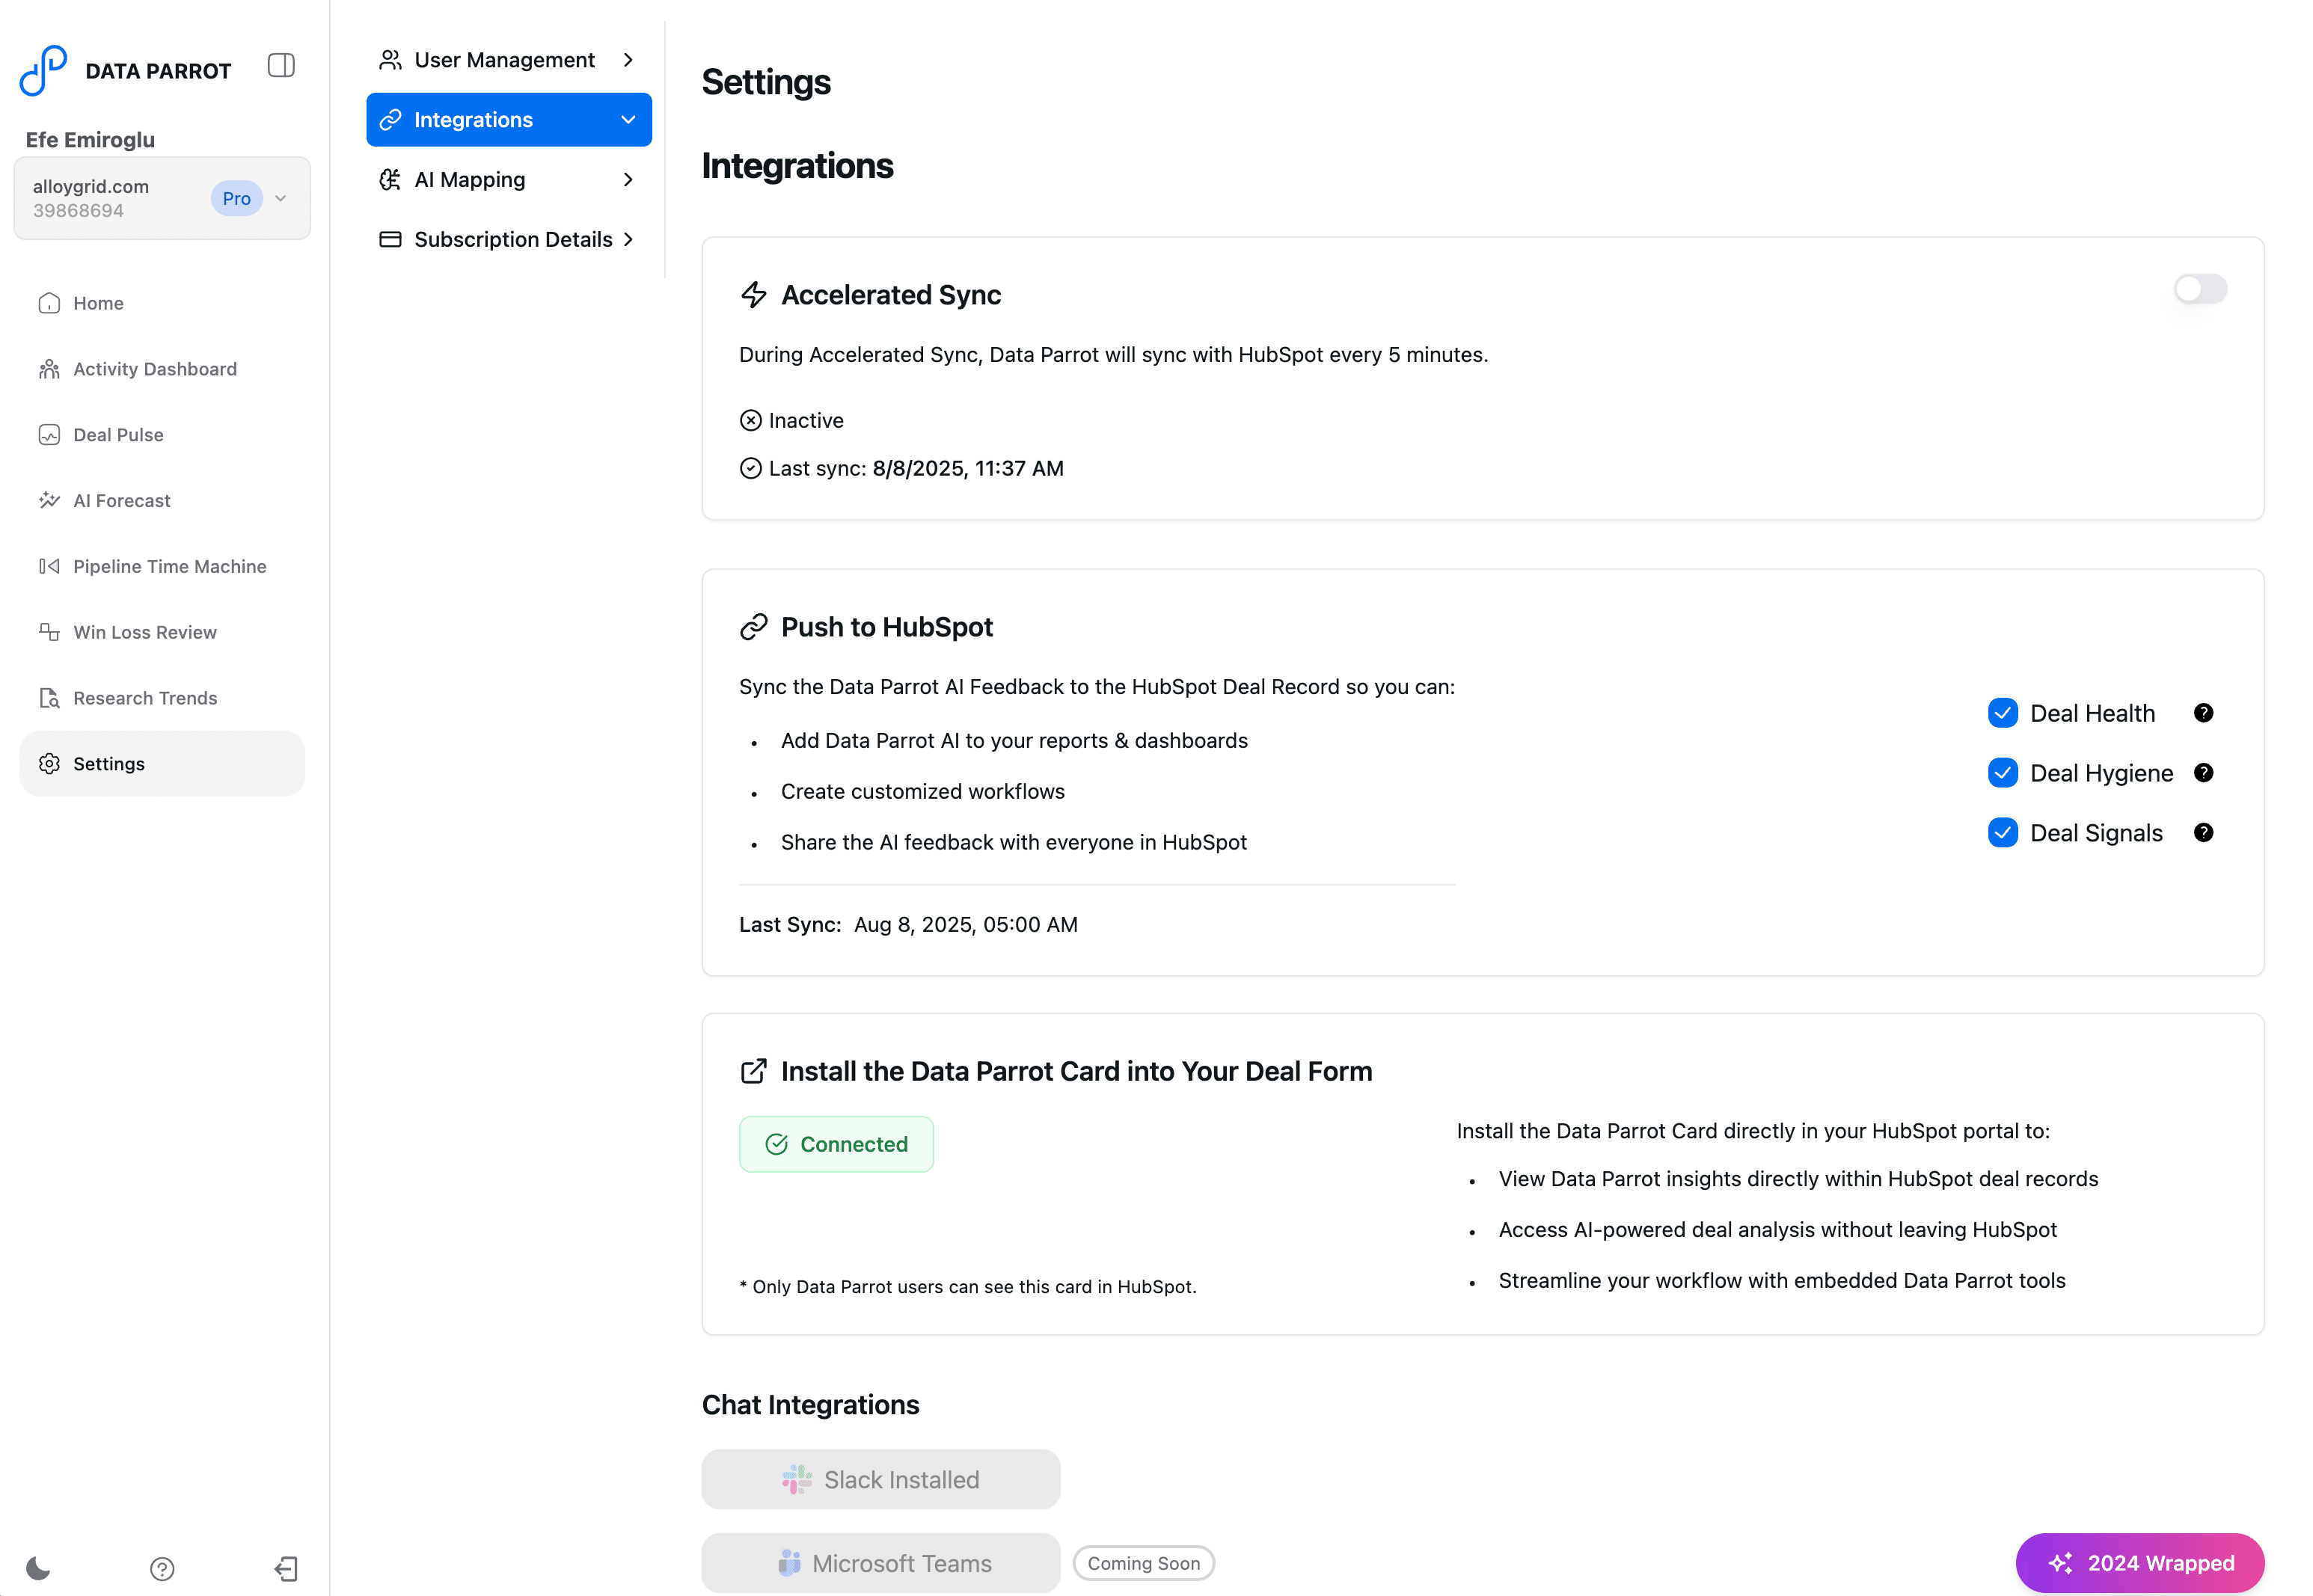Click the Accelerated Sync lightning icon

pos(753,295)
